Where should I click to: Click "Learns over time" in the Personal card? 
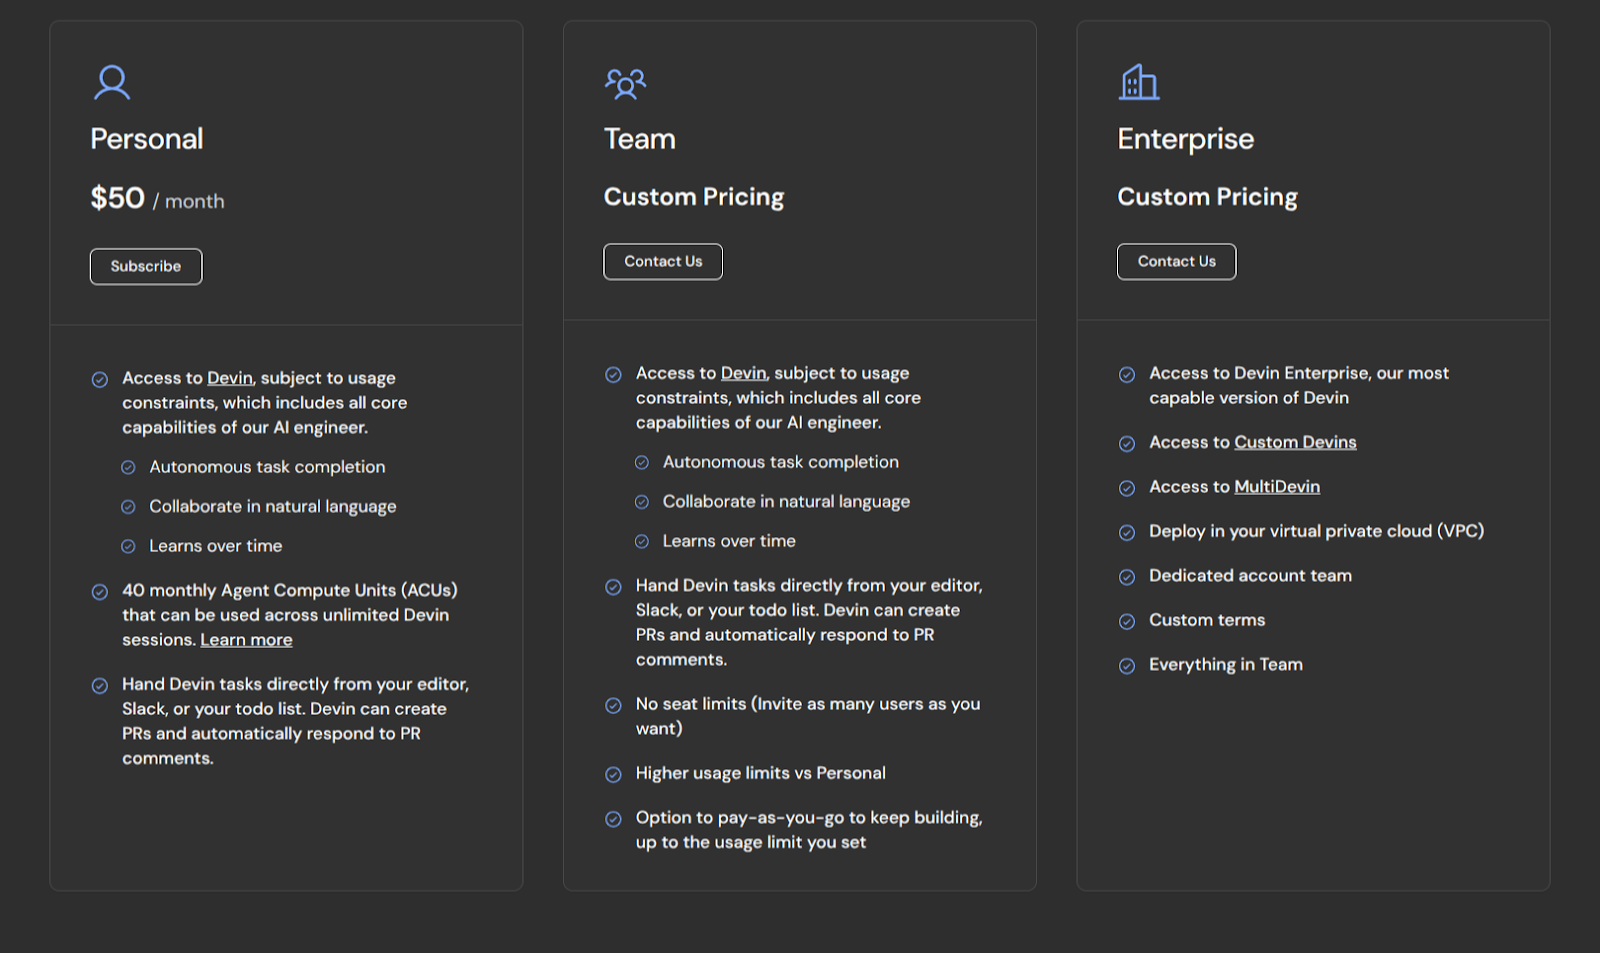216,546
